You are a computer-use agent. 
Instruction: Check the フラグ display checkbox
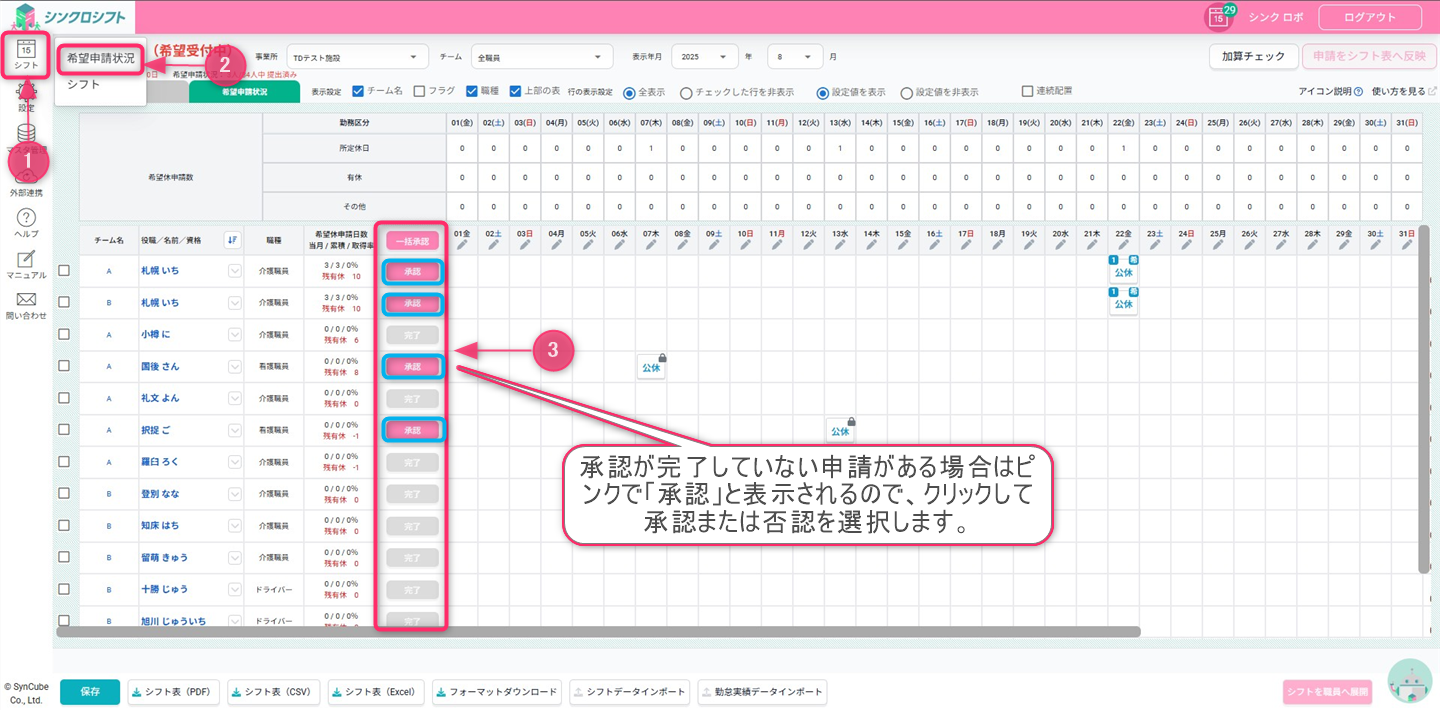point(419,91)
